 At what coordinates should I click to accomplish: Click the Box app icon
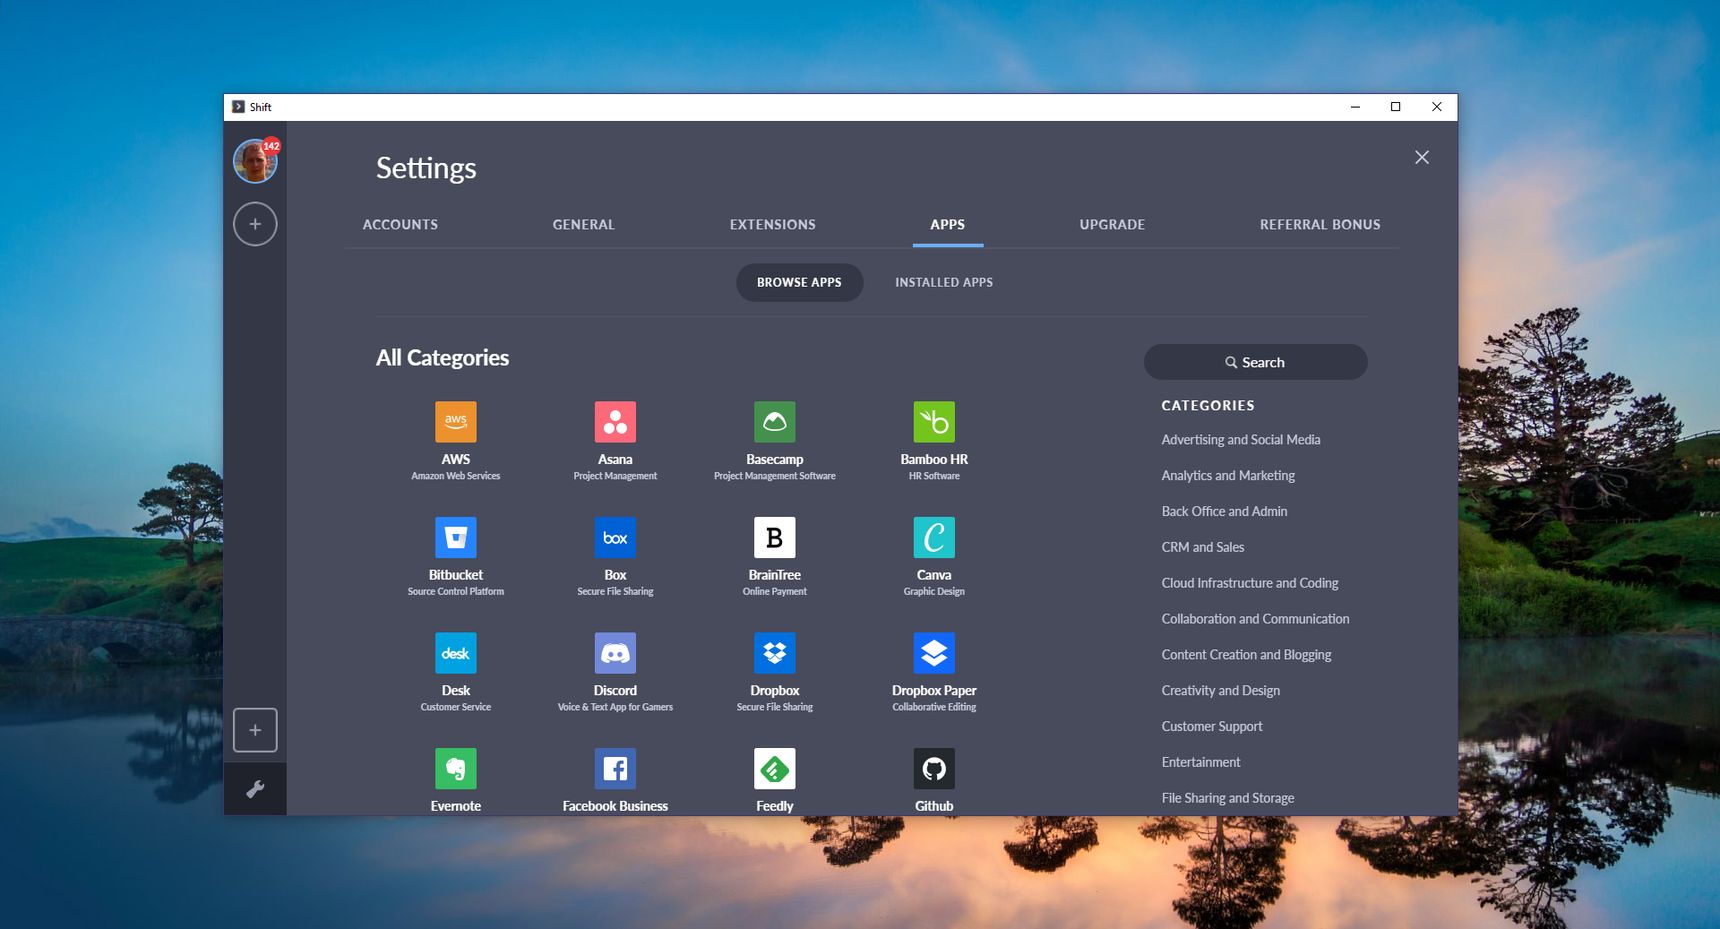tap(615, 537)
